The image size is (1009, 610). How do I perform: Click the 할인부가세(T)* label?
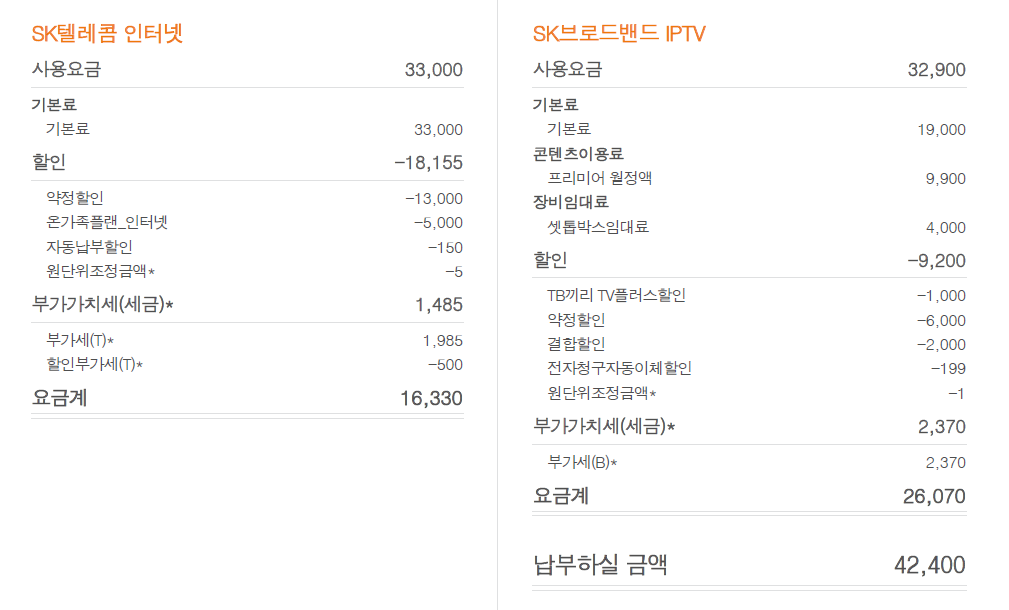[95, 365]
